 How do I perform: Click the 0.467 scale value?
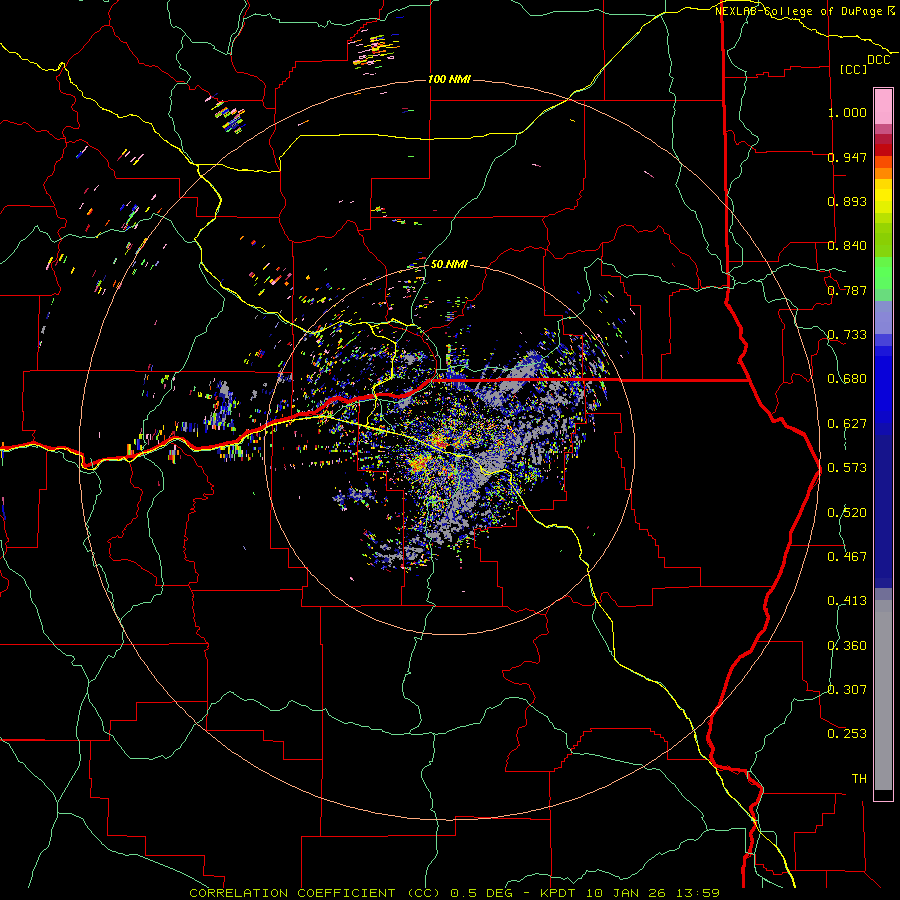pos(847,557)
